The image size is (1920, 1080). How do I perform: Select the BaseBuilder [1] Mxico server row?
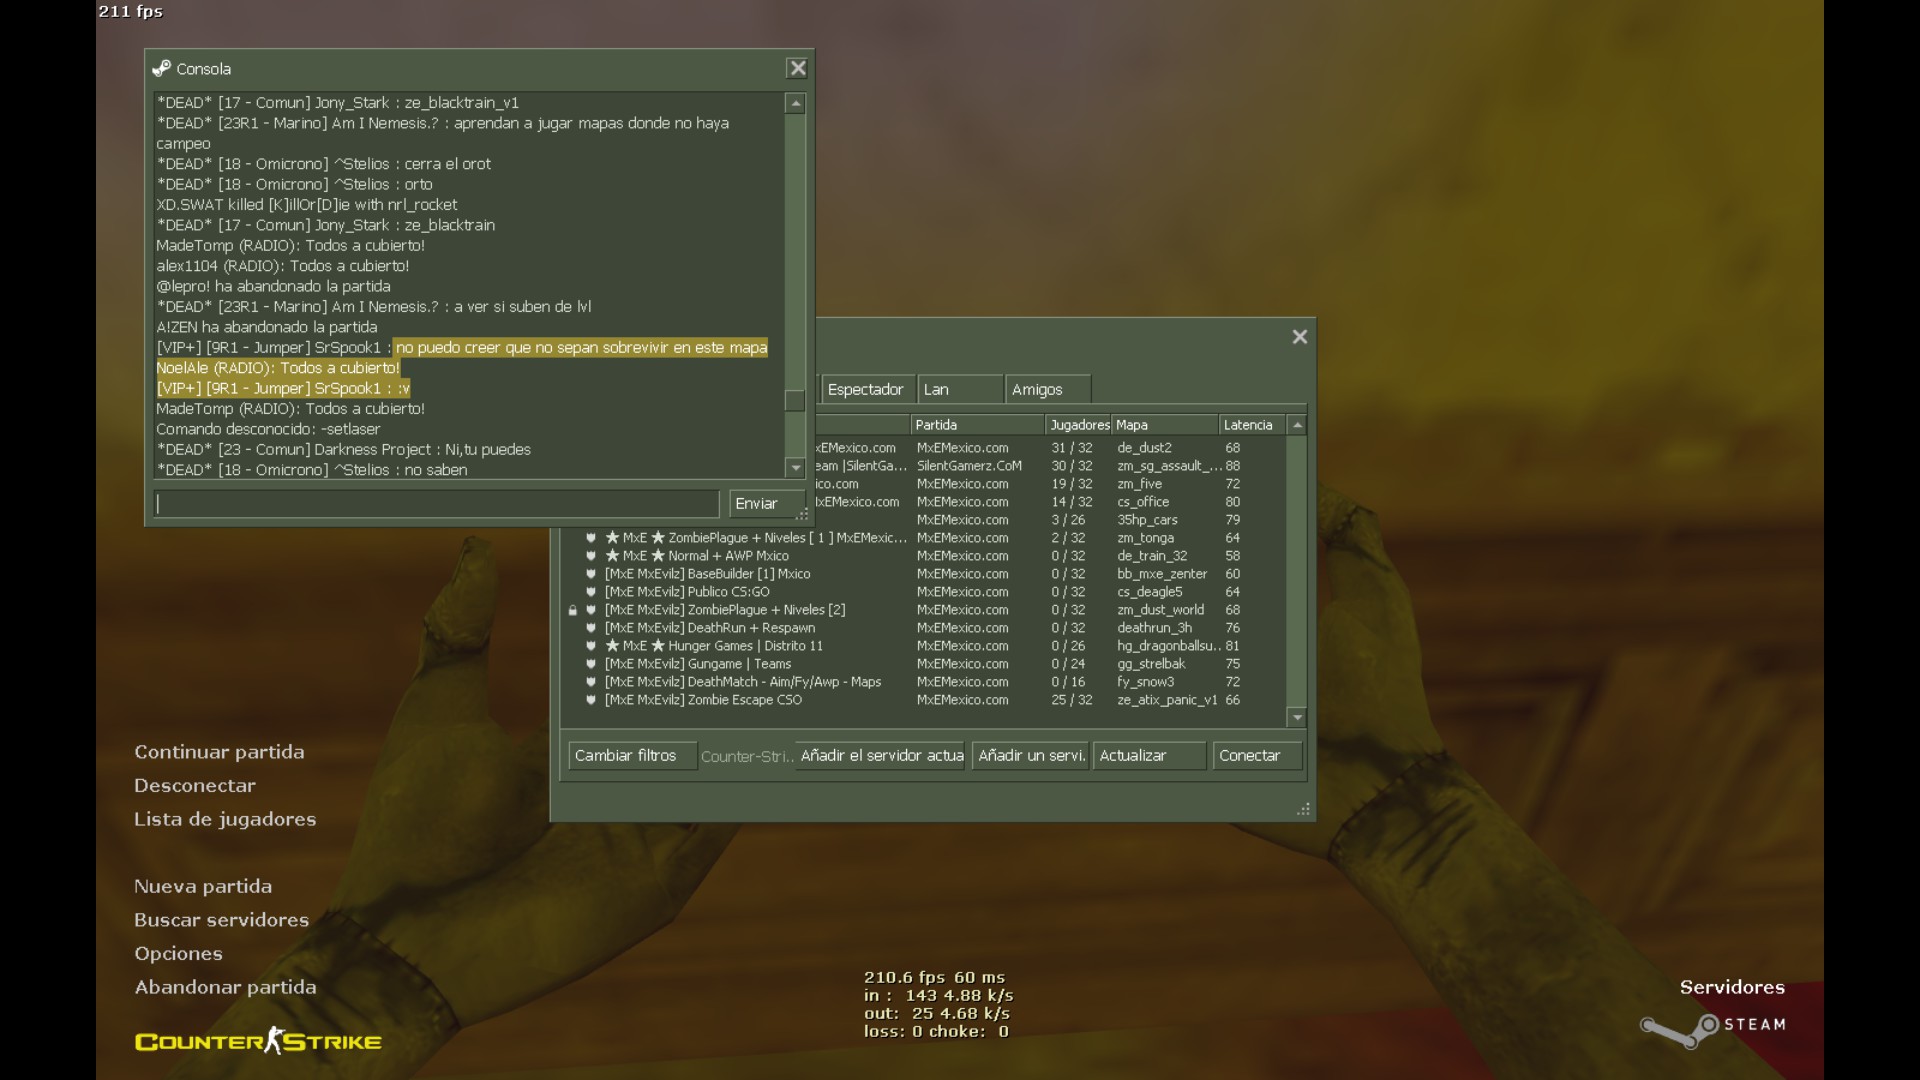(925, 574)
